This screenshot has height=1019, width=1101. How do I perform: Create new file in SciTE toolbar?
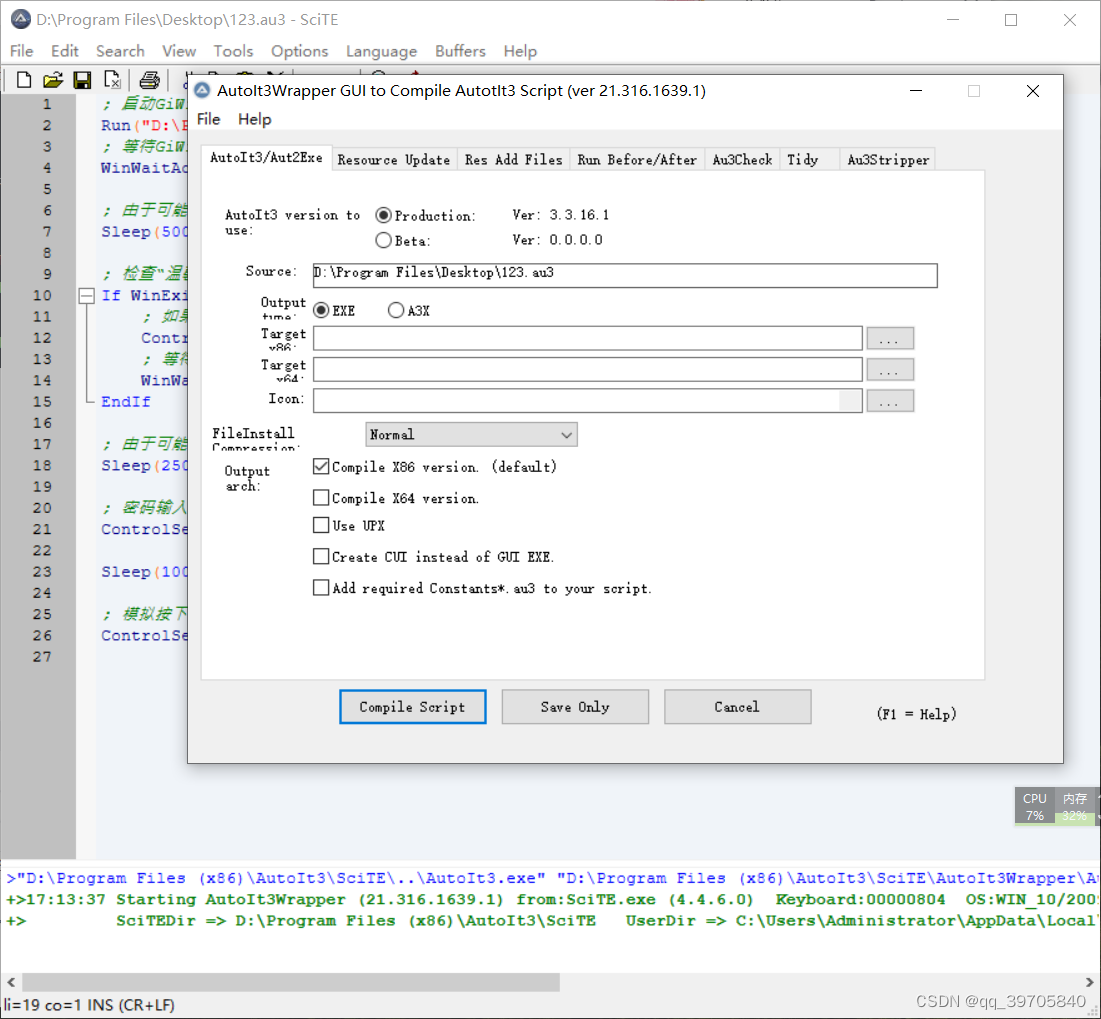pos(24,80)
